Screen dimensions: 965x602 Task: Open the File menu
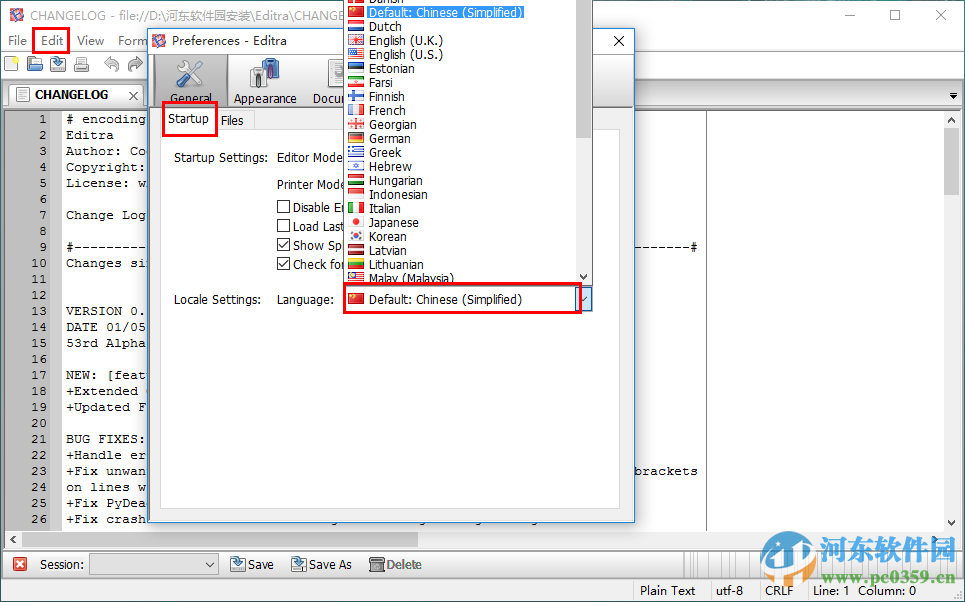click(x=17, y=41)
